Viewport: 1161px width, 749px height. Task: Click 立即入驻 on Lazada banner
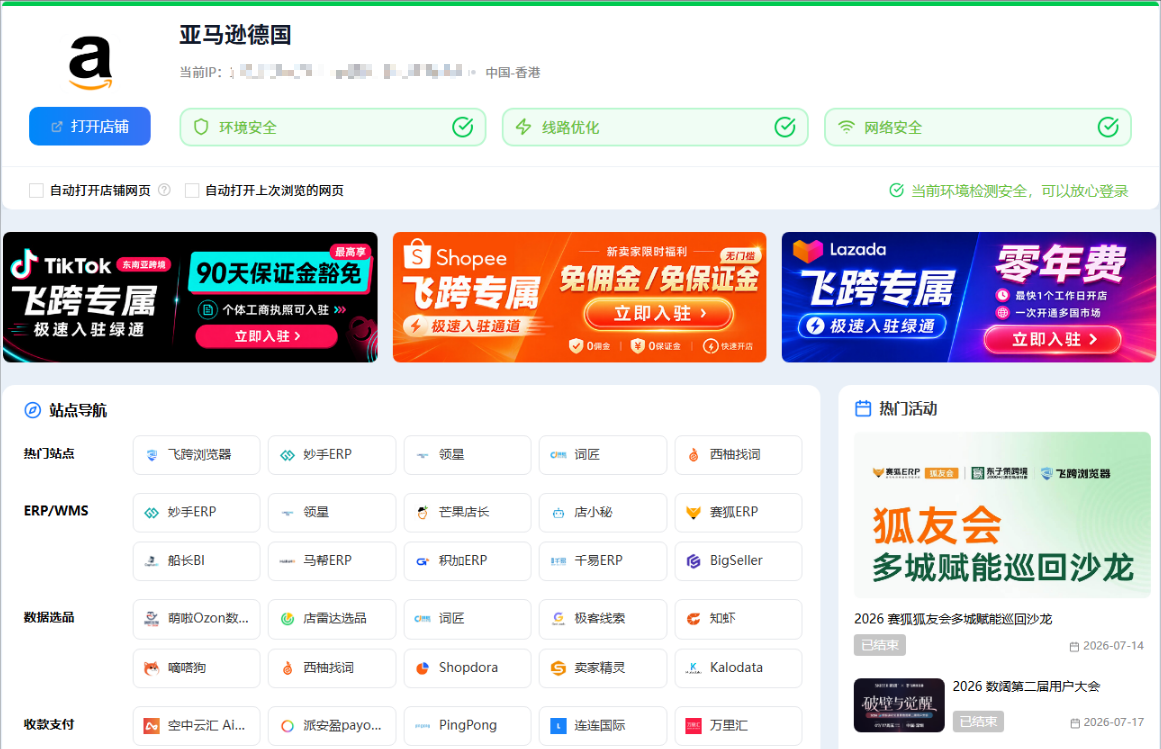(1052, 340)
